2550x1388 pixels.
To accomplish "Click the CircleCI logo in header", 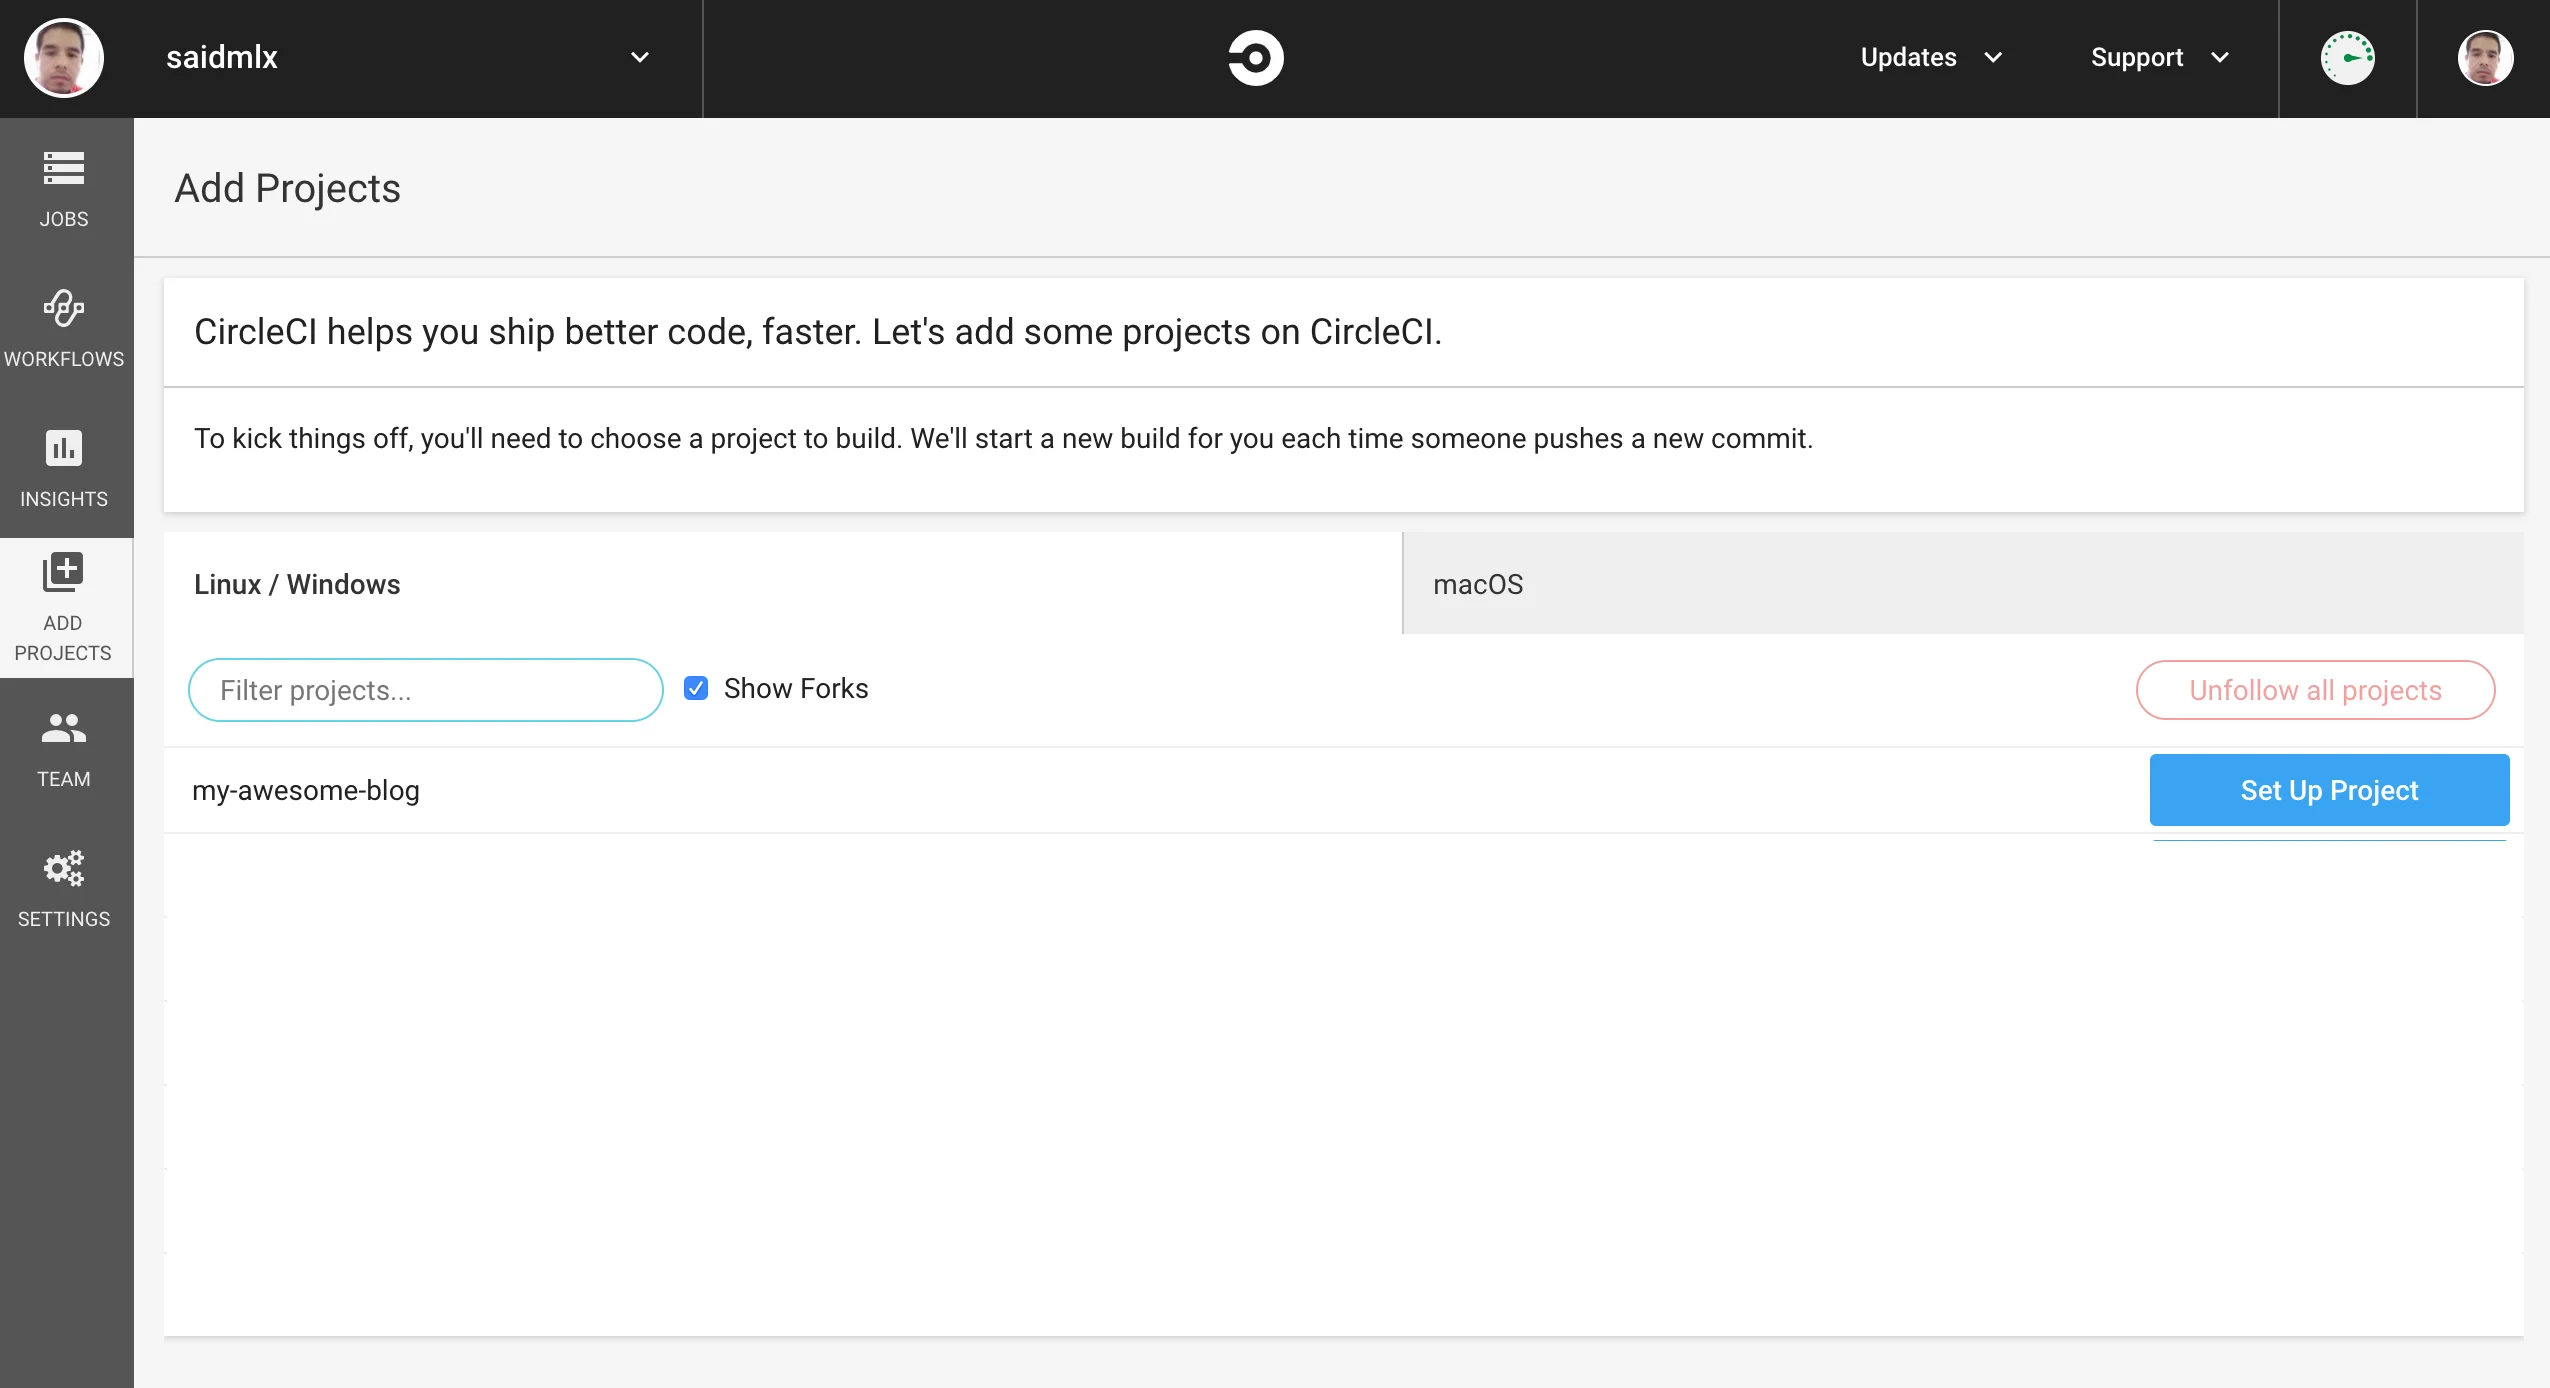I will coord(1256,58).
